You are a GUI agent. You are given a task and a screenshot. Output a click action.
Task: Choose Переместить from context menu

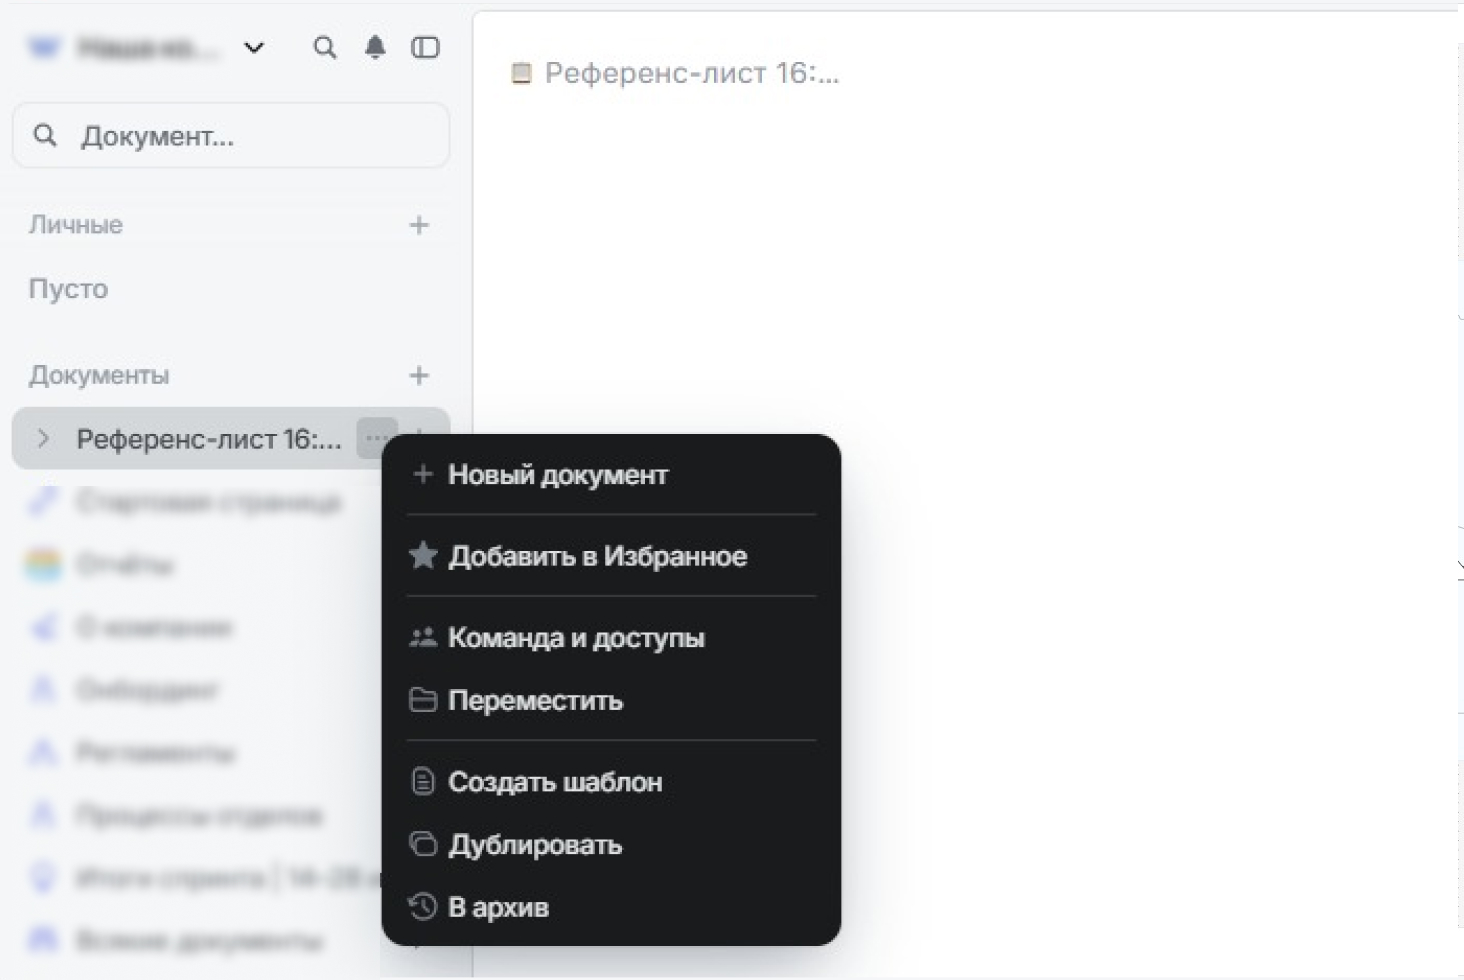pyautogui.click(x=611, y=701)
